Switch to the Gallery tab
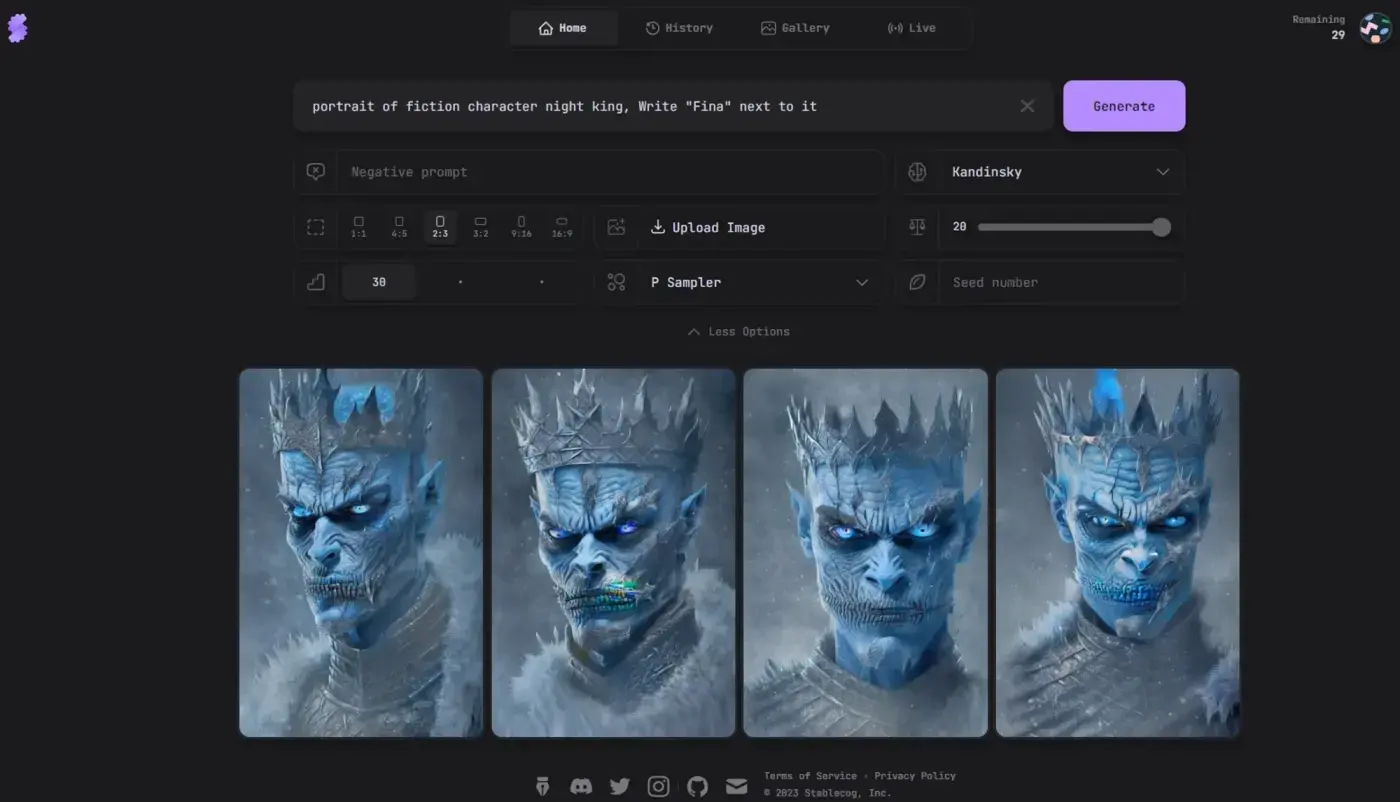1400x802 pixels. 795,28
